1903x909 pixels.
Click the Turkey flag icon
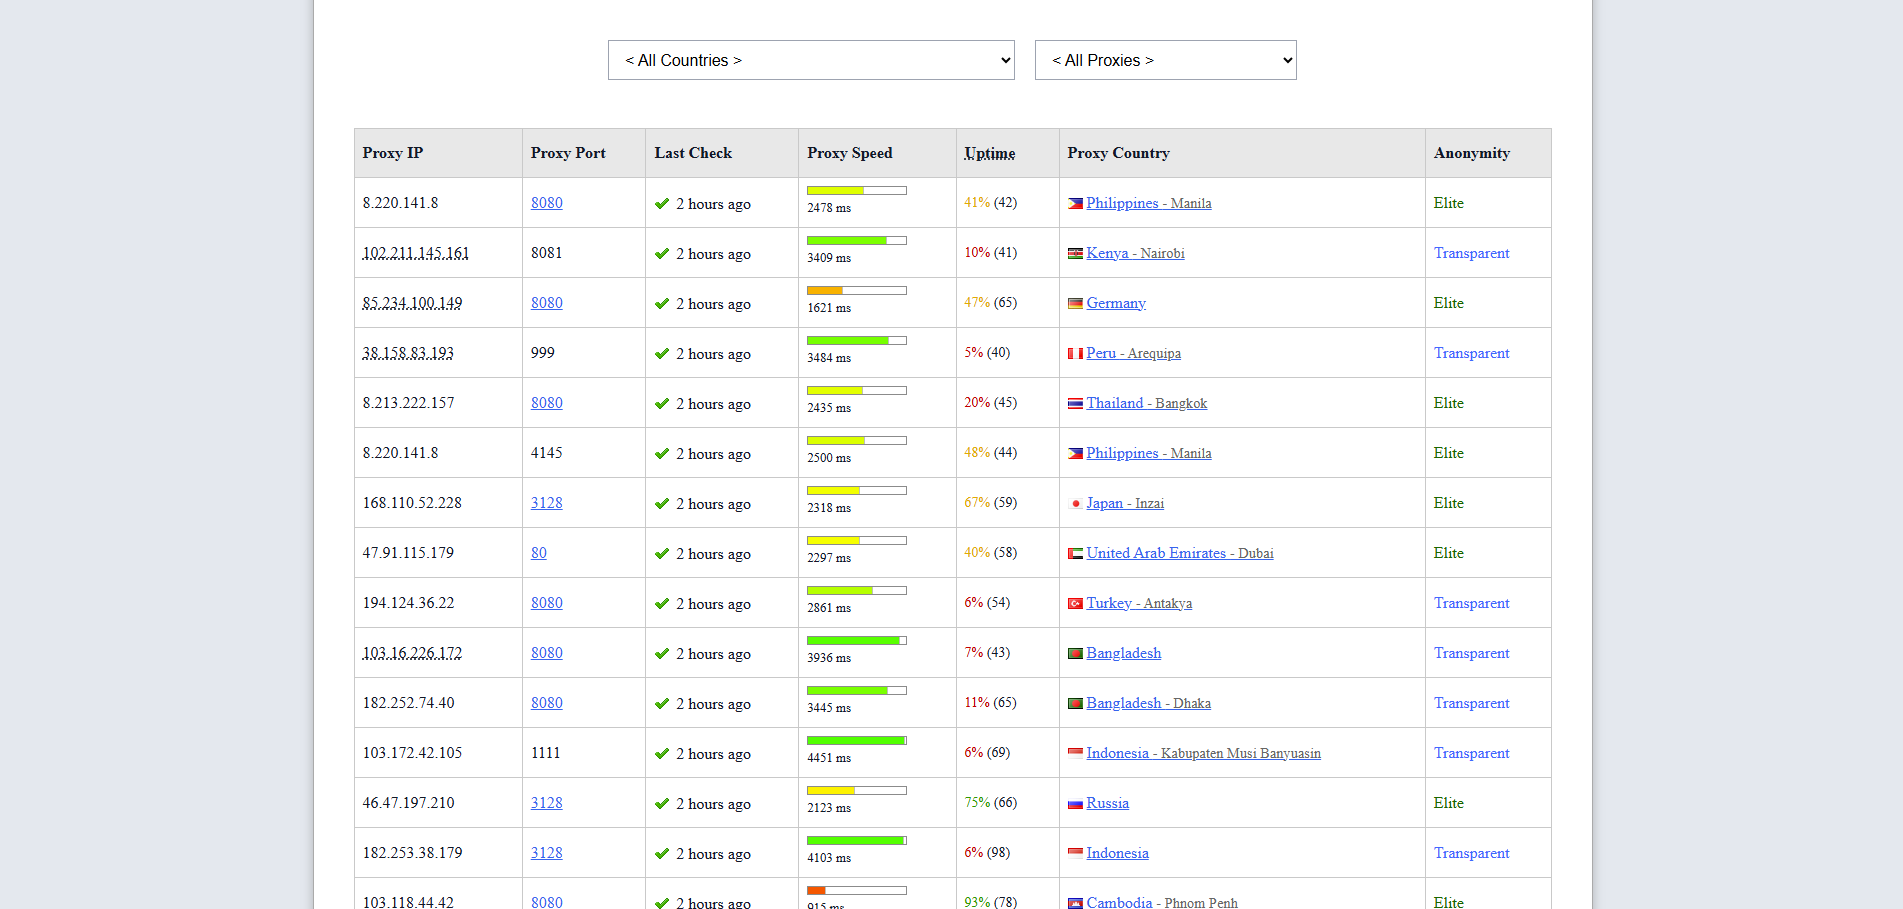(1075, 604)
